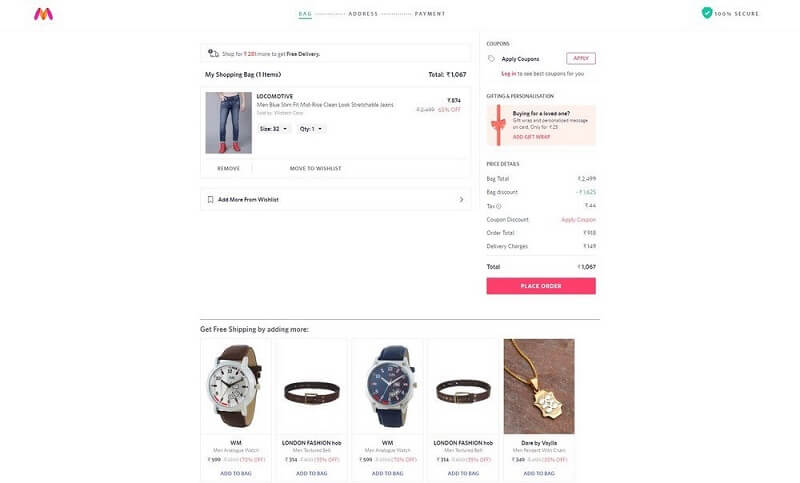Image resolution: width=800 pixels, height=483 pixels.
Task: Add the Dare by Voylla pendant to bag
Action: [539, 473]
